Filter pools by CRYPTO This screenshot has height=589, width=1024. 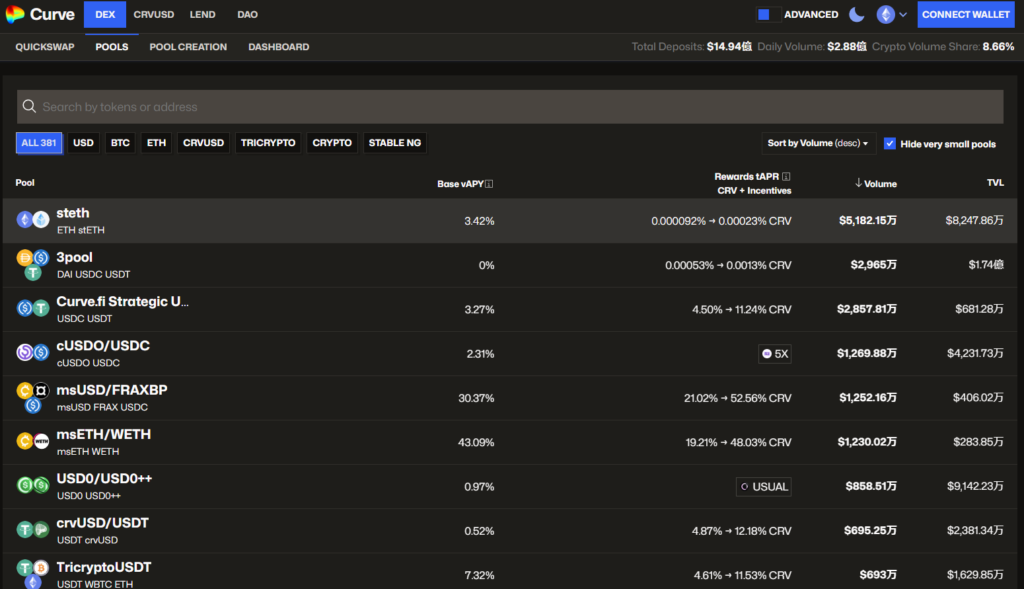pyautogui.click(x=332, y=143)
